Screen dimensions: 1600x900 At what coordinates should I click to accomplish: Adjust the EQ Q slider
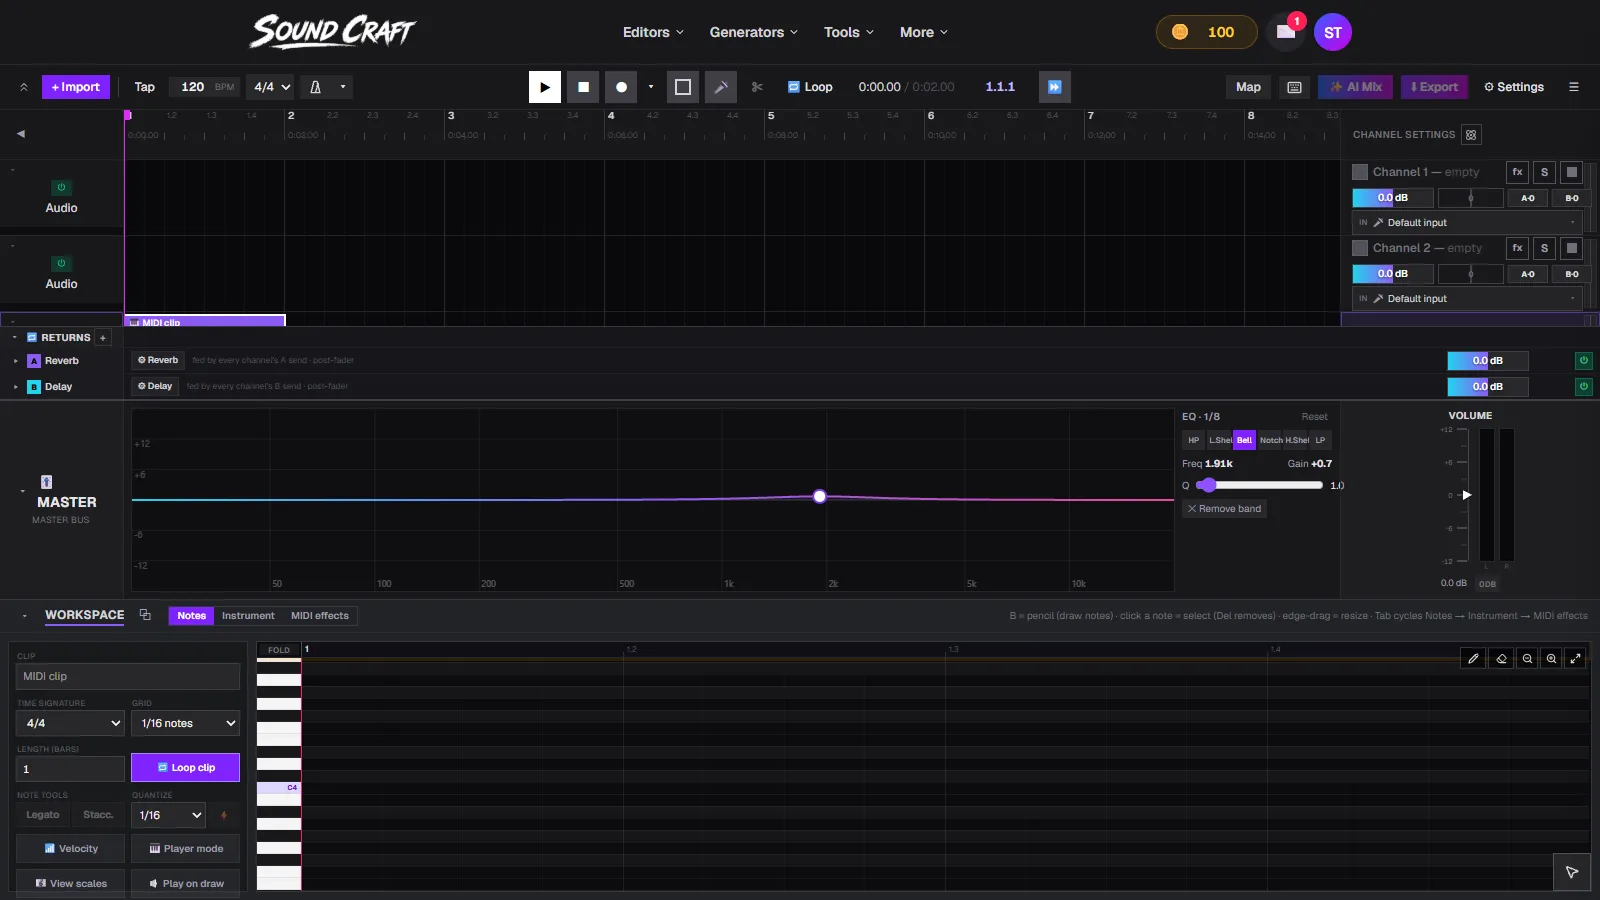point(1259,485)
